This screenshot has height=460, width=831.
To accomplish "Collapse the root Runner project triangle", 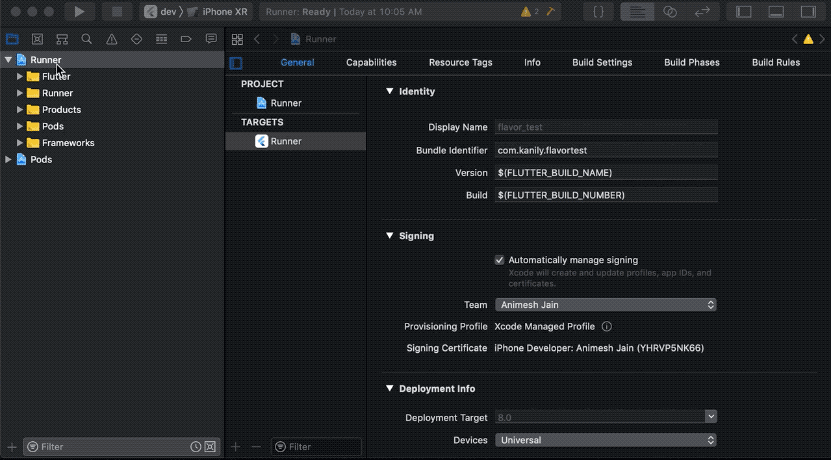I will [x=8, y=60].
